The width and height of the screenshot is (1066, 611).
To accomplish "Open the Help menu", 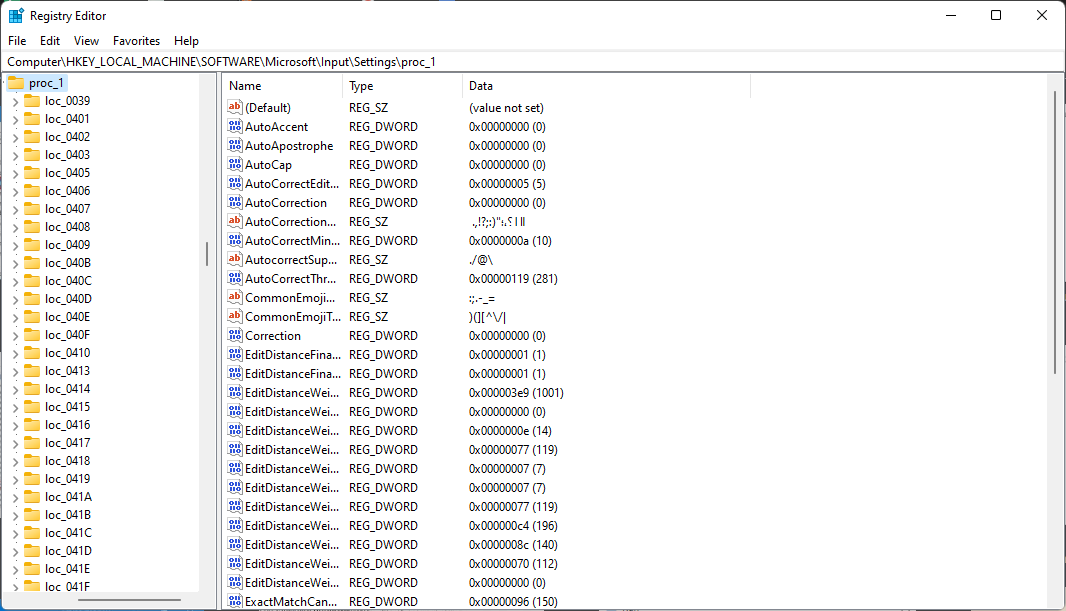I will (x=186, y=41).
